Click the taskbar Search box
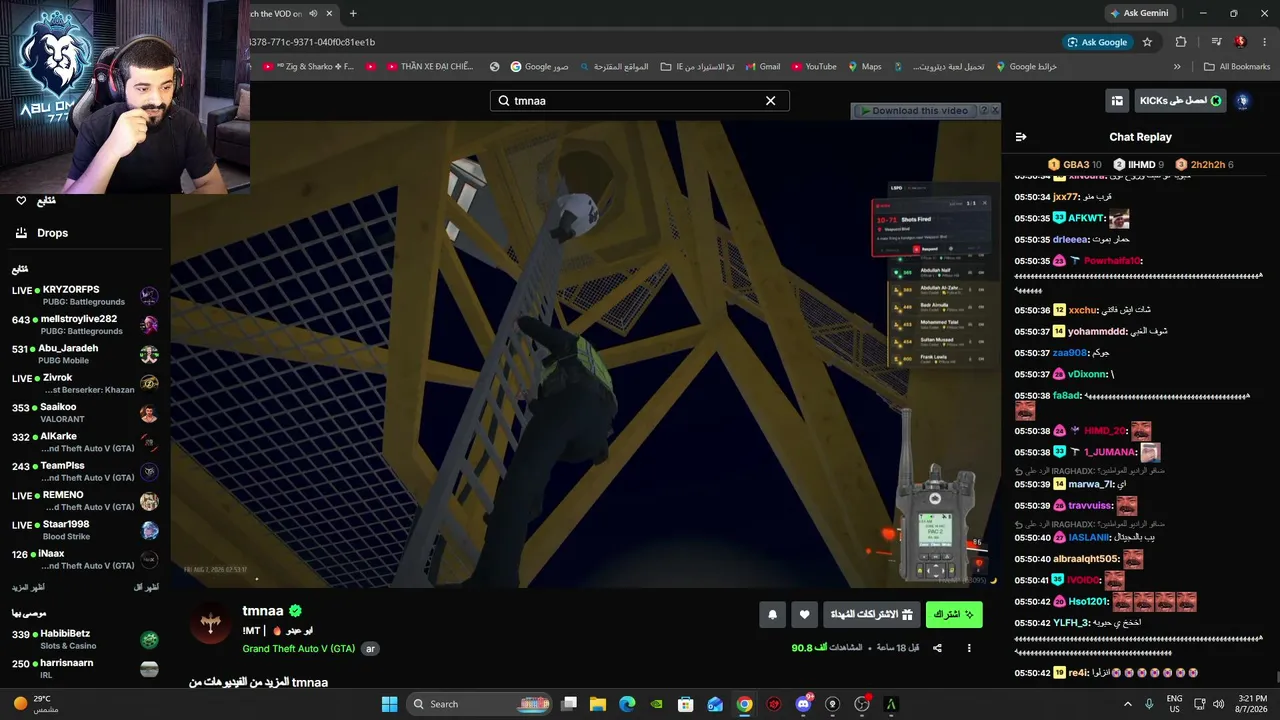1280x720 pixels. (x=478, y=704)
